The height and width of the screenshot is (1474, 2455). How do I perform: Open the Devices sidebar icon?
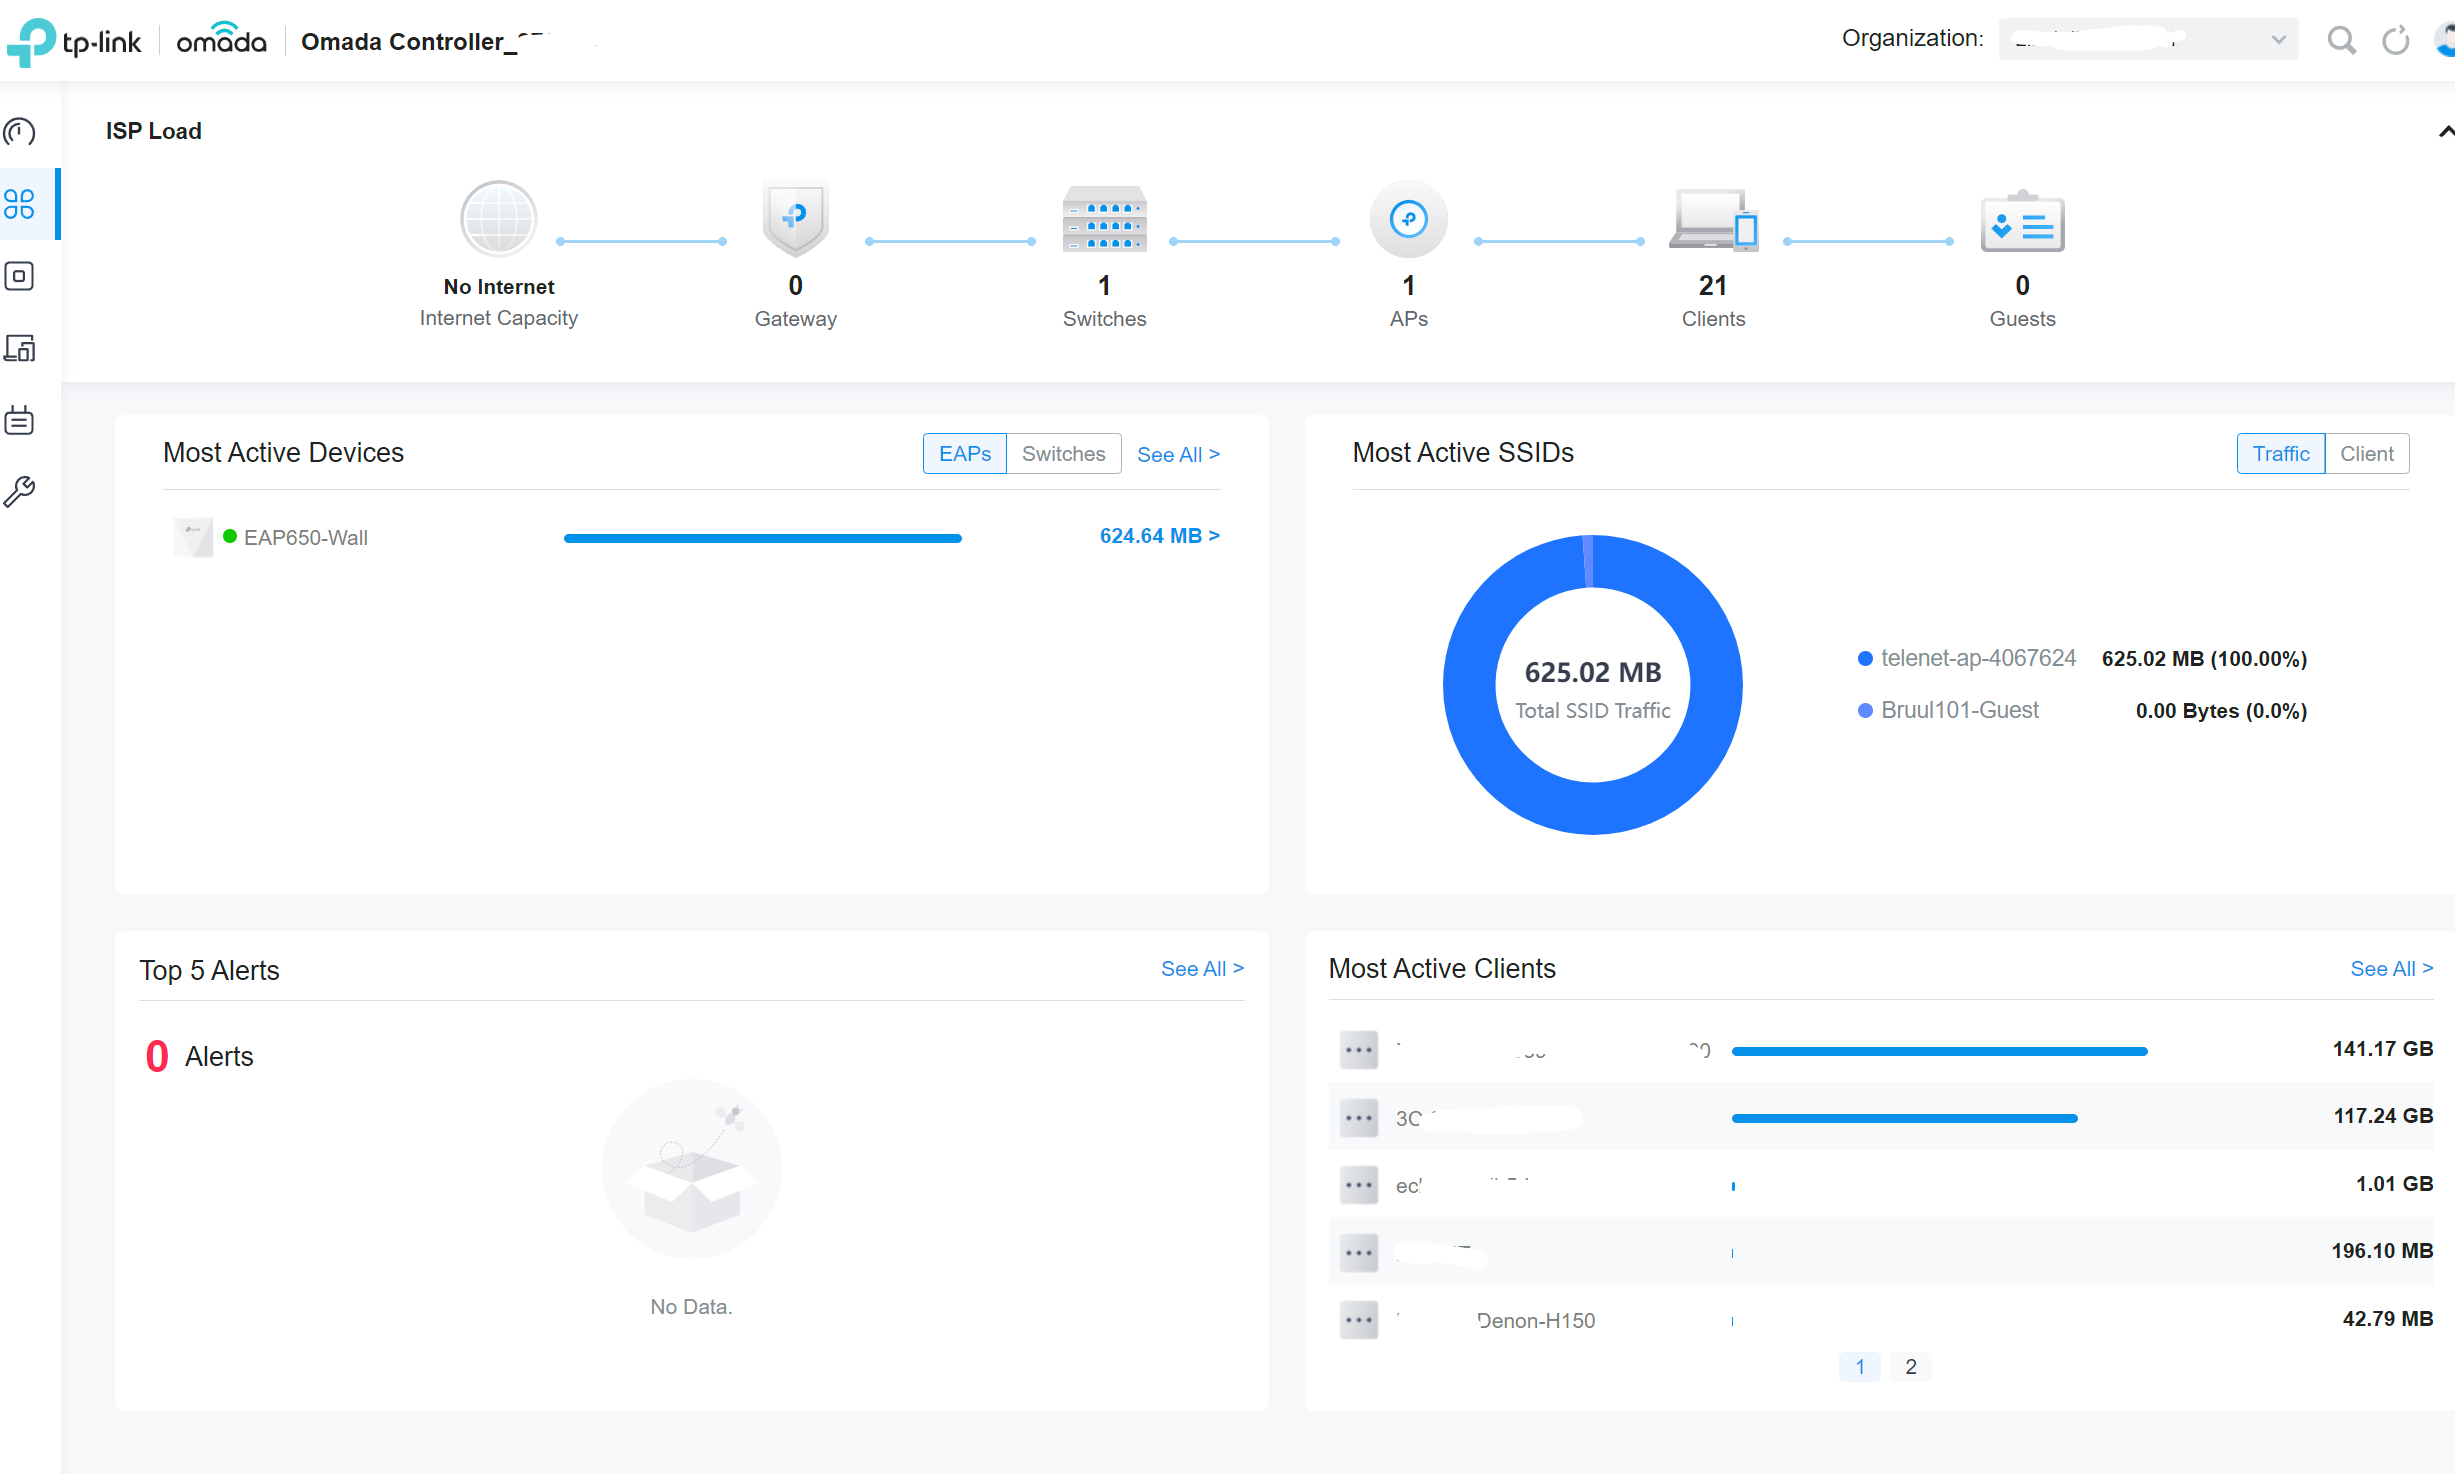click(20, 348)
